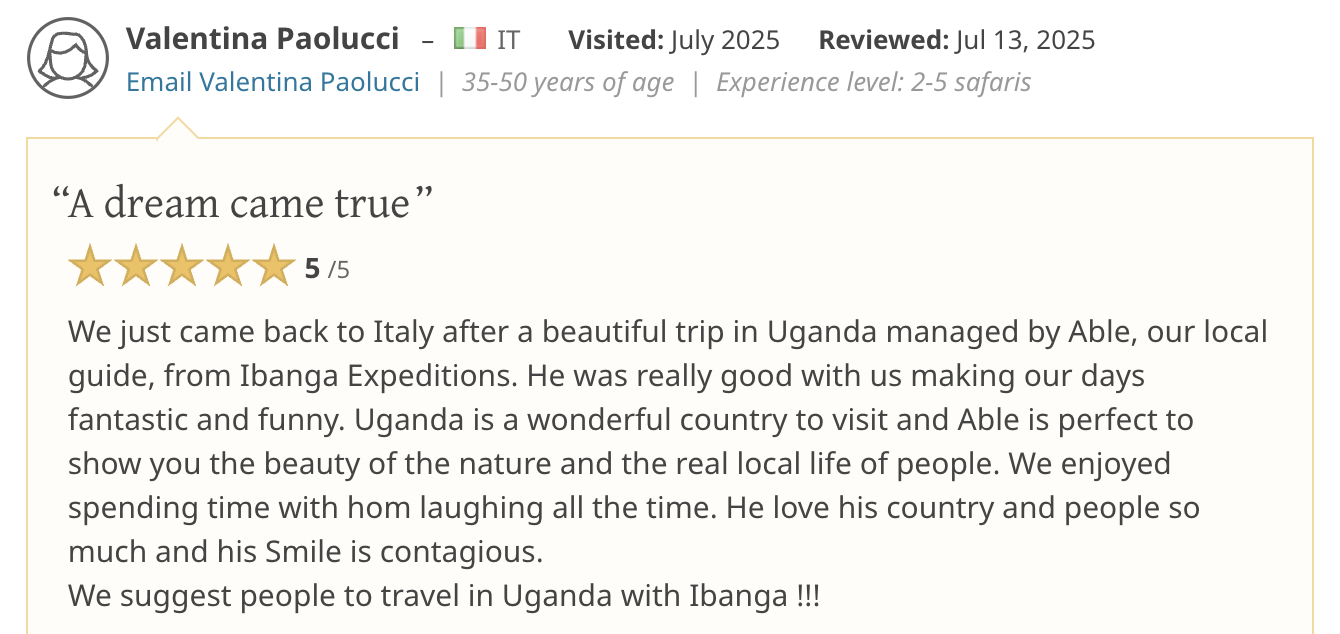This screenshot has width=1340, height=634.
Task: Click the review's first line about Uganda trip
Action: tap(667, 331)
